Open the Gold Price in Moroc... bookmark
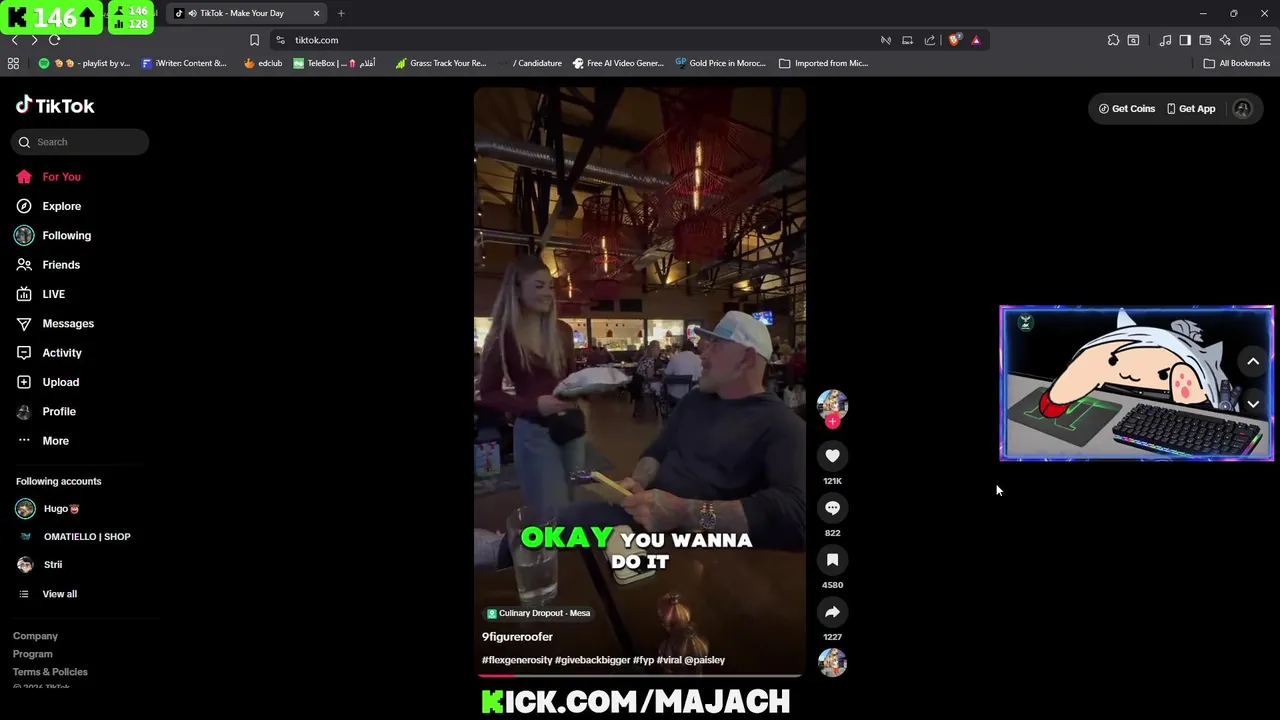This screenshot has width=1280, height=720. click(x=720, y=63)
